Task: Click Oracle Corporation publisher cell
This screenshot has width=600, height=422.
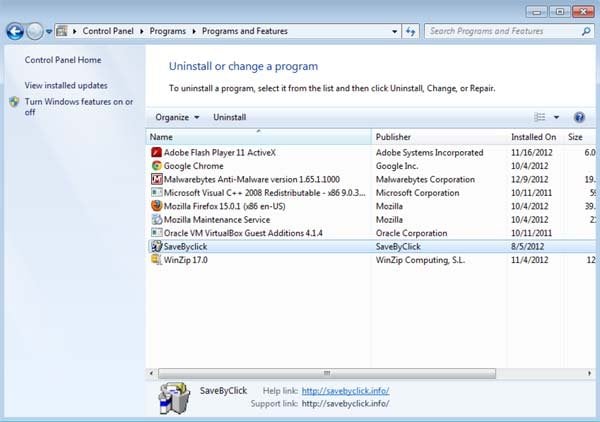Action: click(x=411, y=233)
